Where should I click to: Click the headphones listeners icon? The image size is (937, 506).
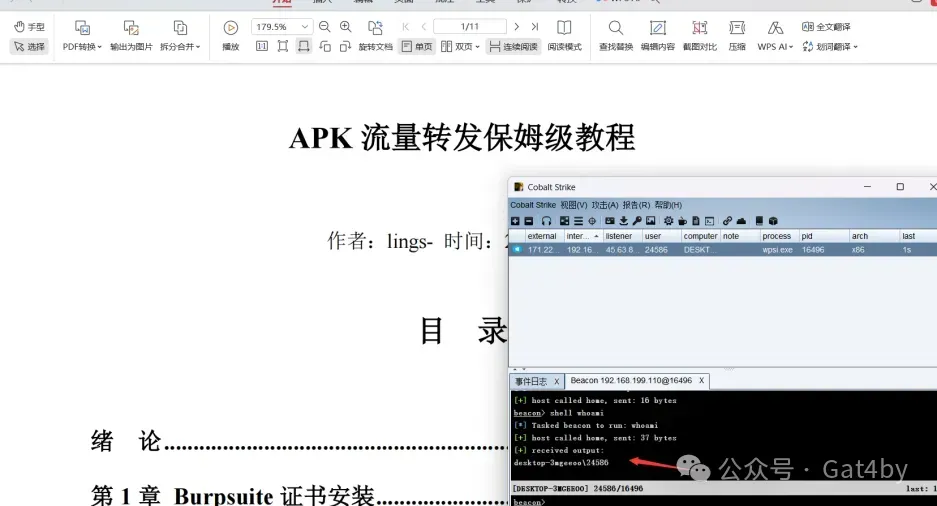click(546, 221)
